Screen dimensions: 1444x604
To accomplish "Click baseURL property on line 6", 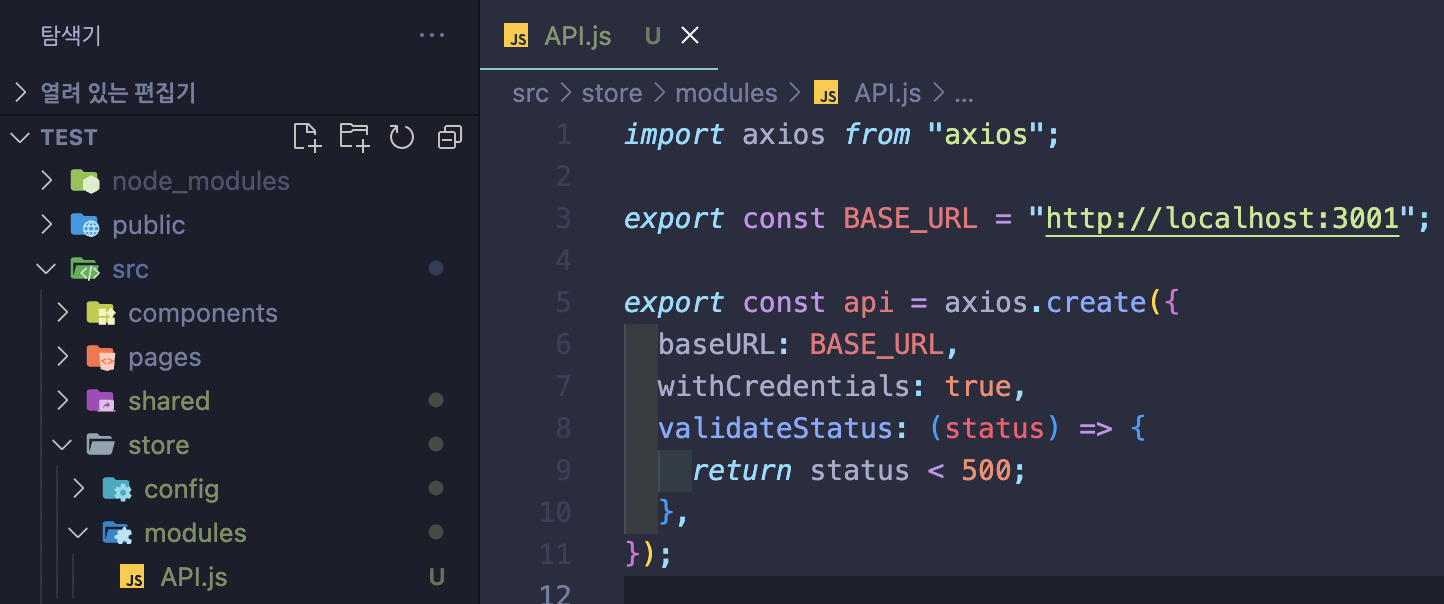I will pos(716,344).
